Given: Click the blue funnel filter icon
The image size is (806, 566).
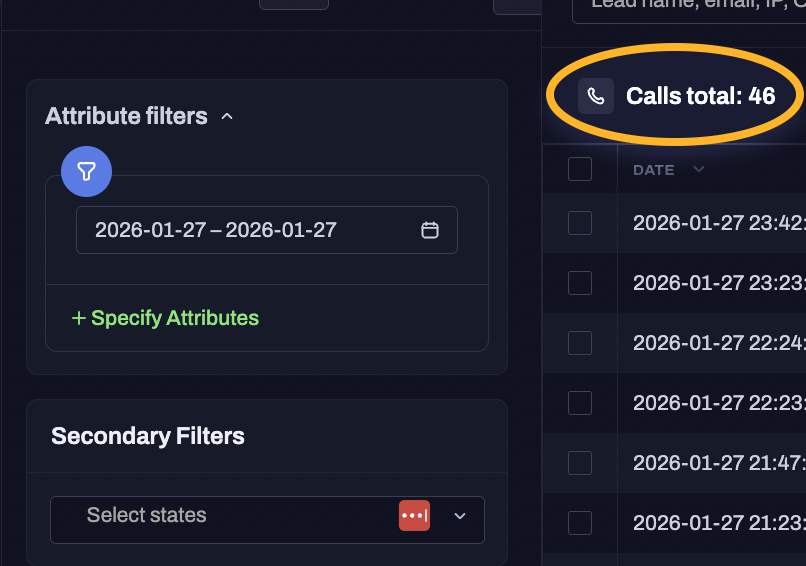Looking at the screenshot, I should 86,172.
